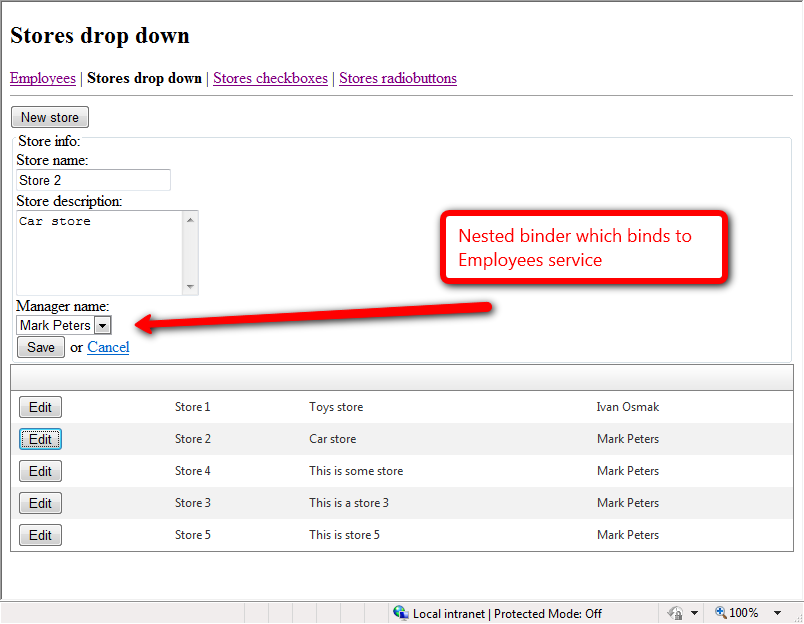Focus the Store description text area
Screen dimensions: 804x624
100,252
